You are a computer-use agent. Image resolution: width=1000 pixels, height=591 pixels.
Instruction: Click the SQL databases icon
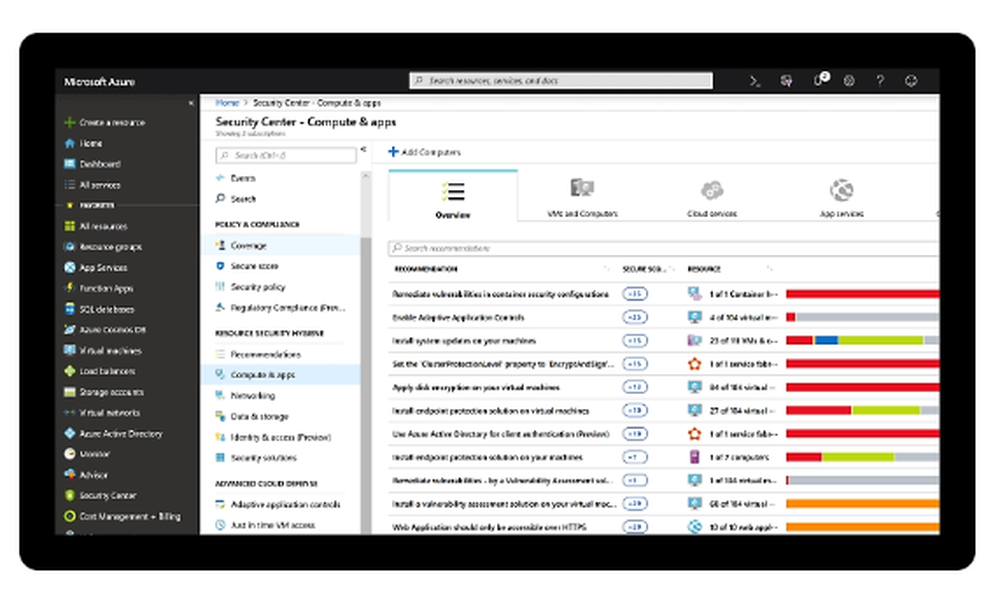pyautogui.click(x=70, y=309)
